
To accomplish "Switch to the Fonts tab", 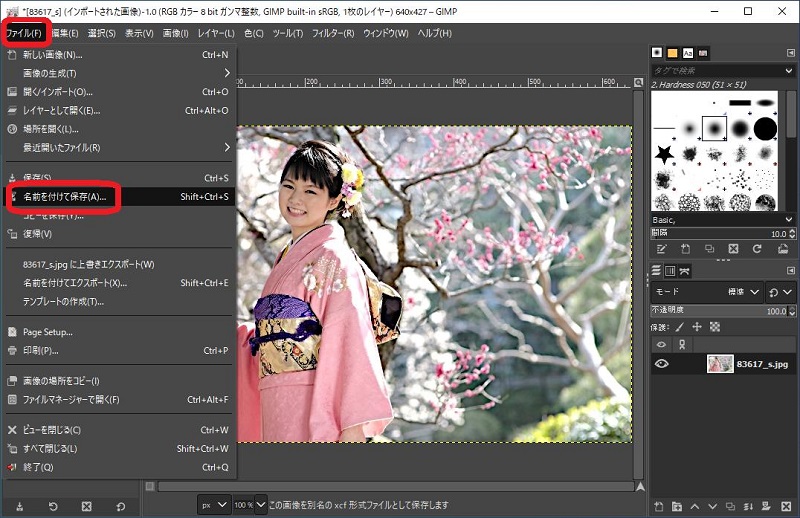I will (x=688, y=53).
